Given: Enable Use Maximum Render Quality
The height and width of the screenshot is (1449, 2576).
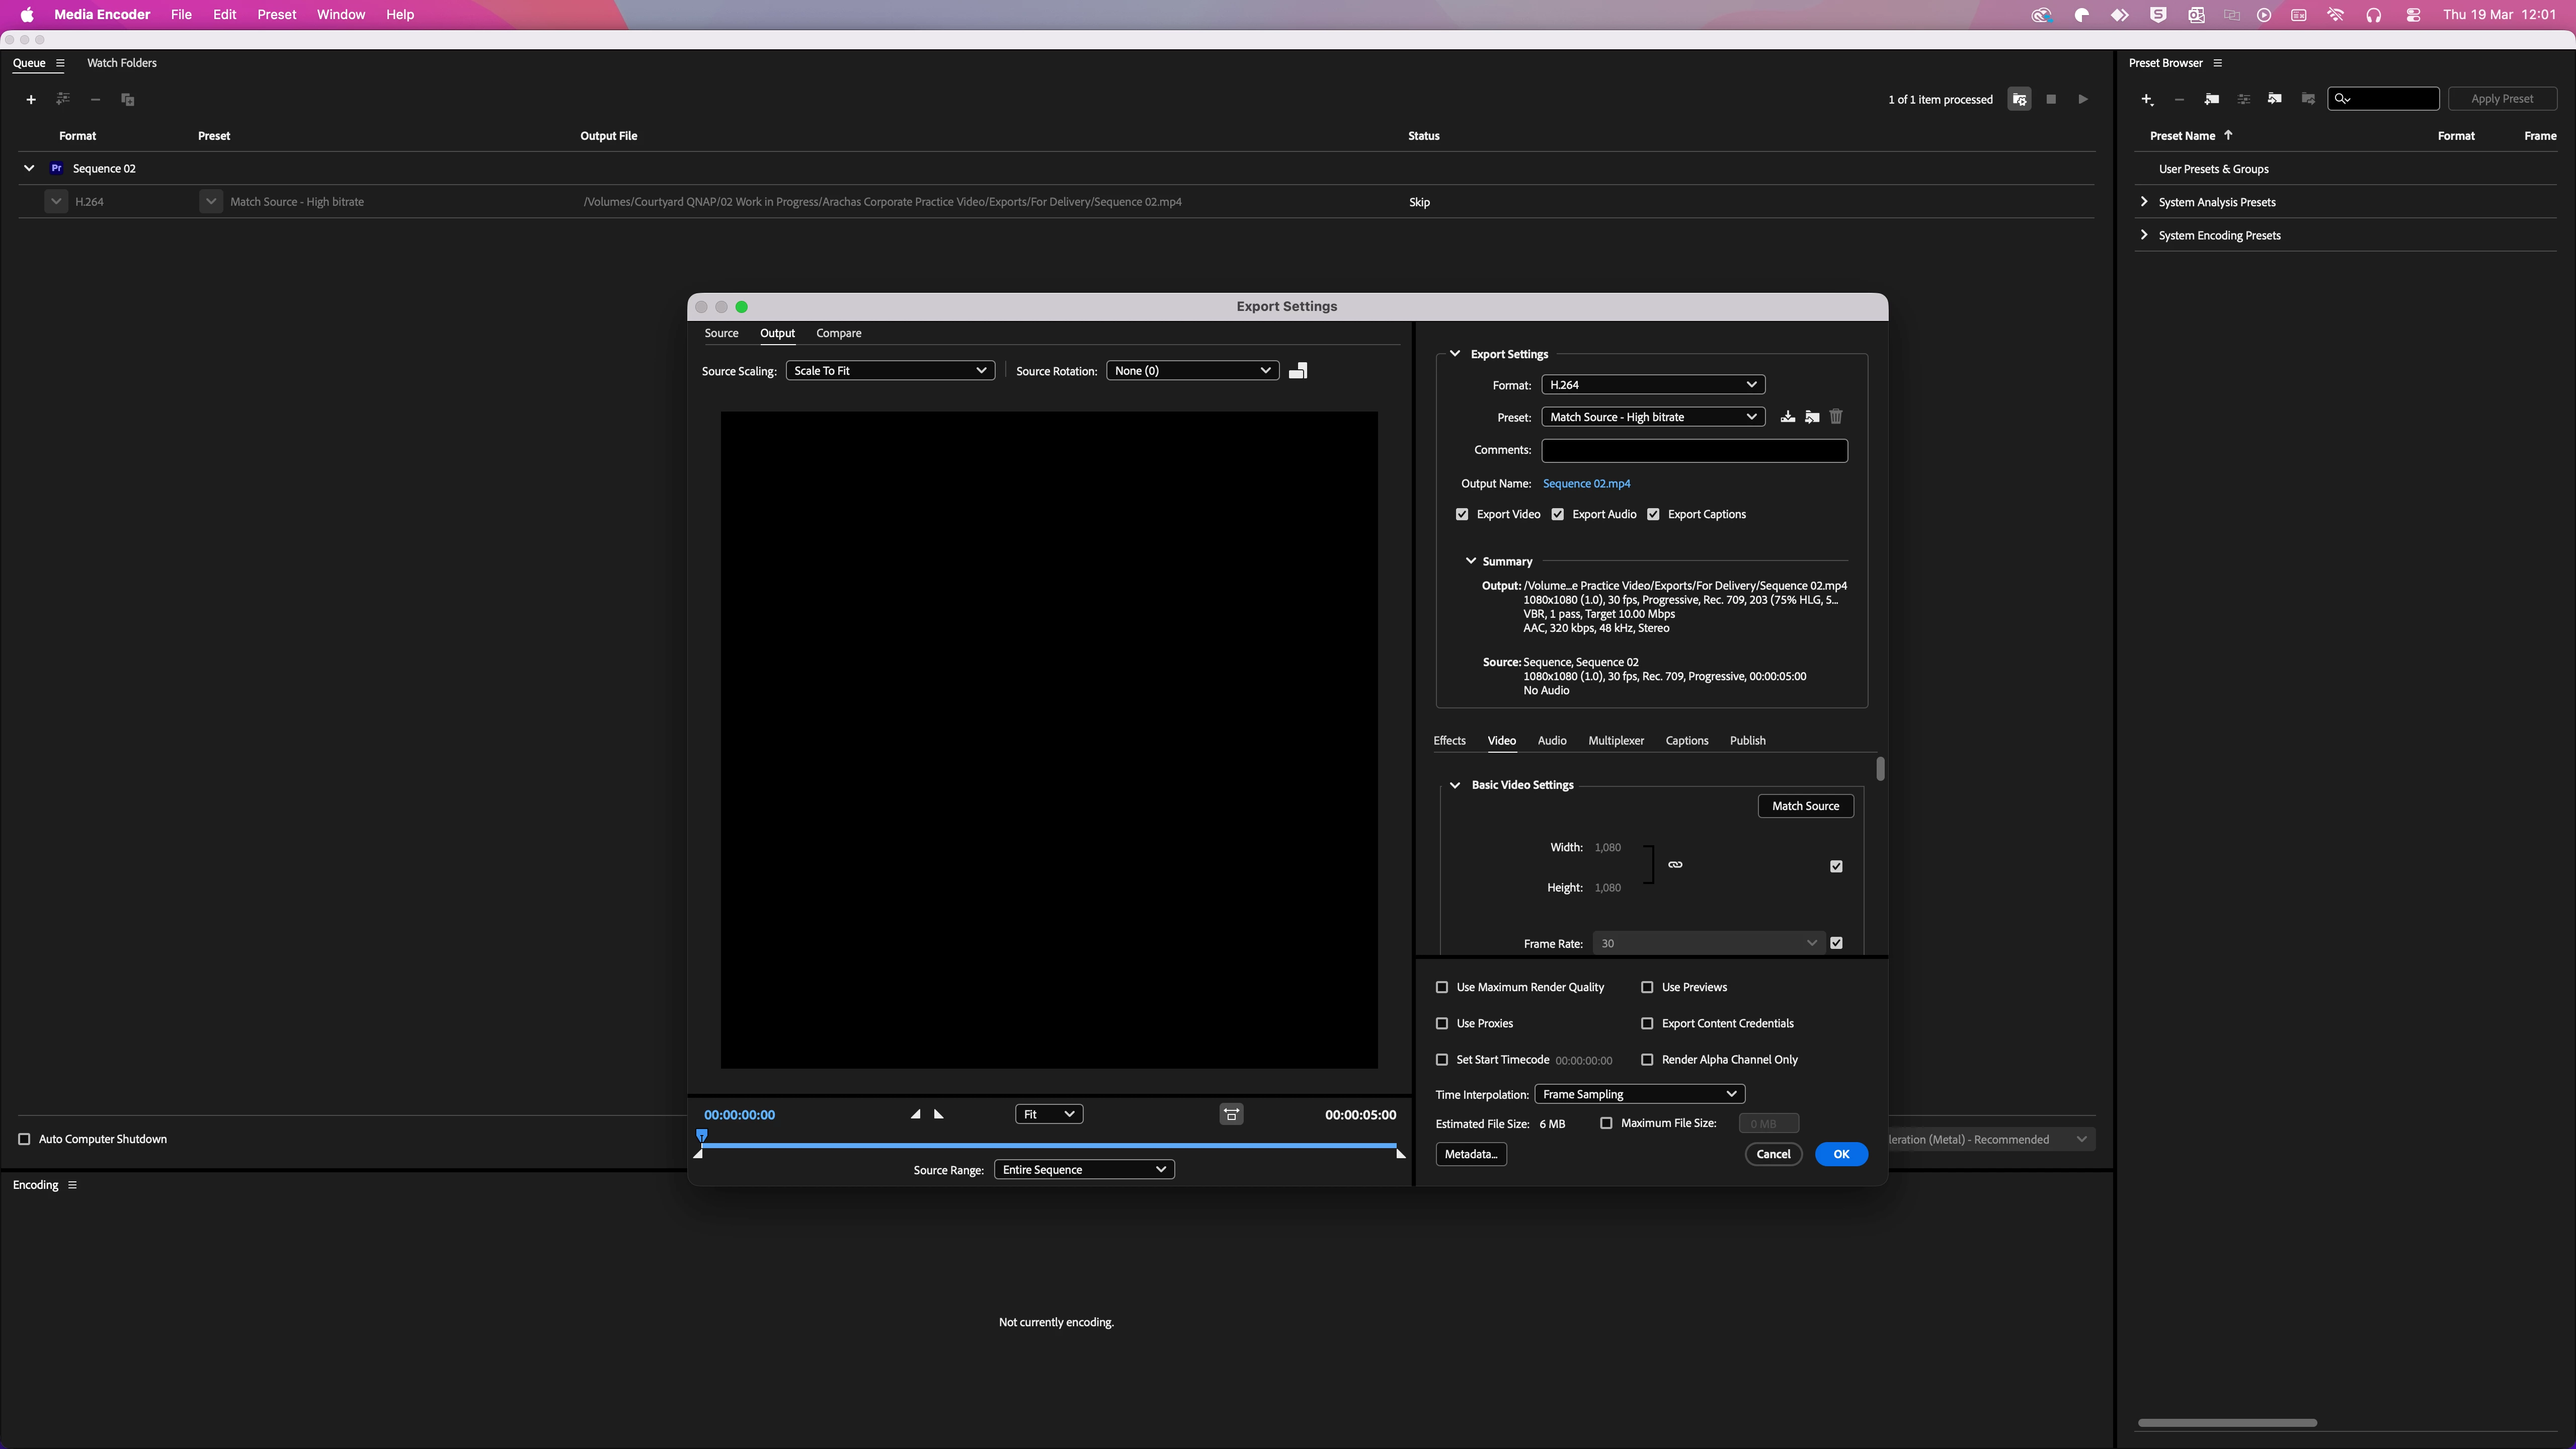Looking at the screenshot, I should click(1442, 987).
